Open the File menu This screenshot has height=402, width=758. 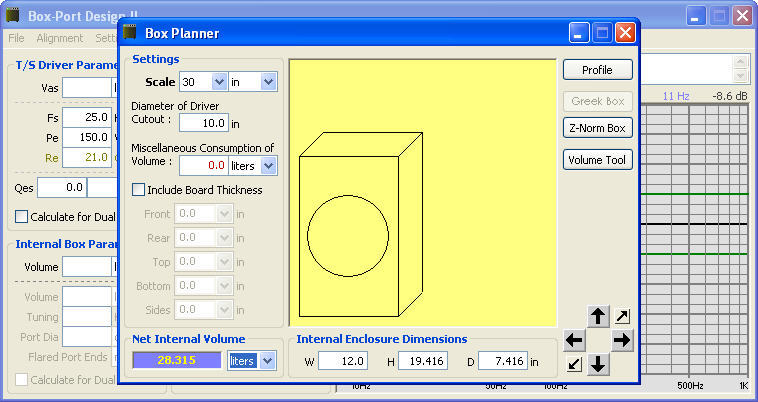pyautogui.click(x=16, y=38)
